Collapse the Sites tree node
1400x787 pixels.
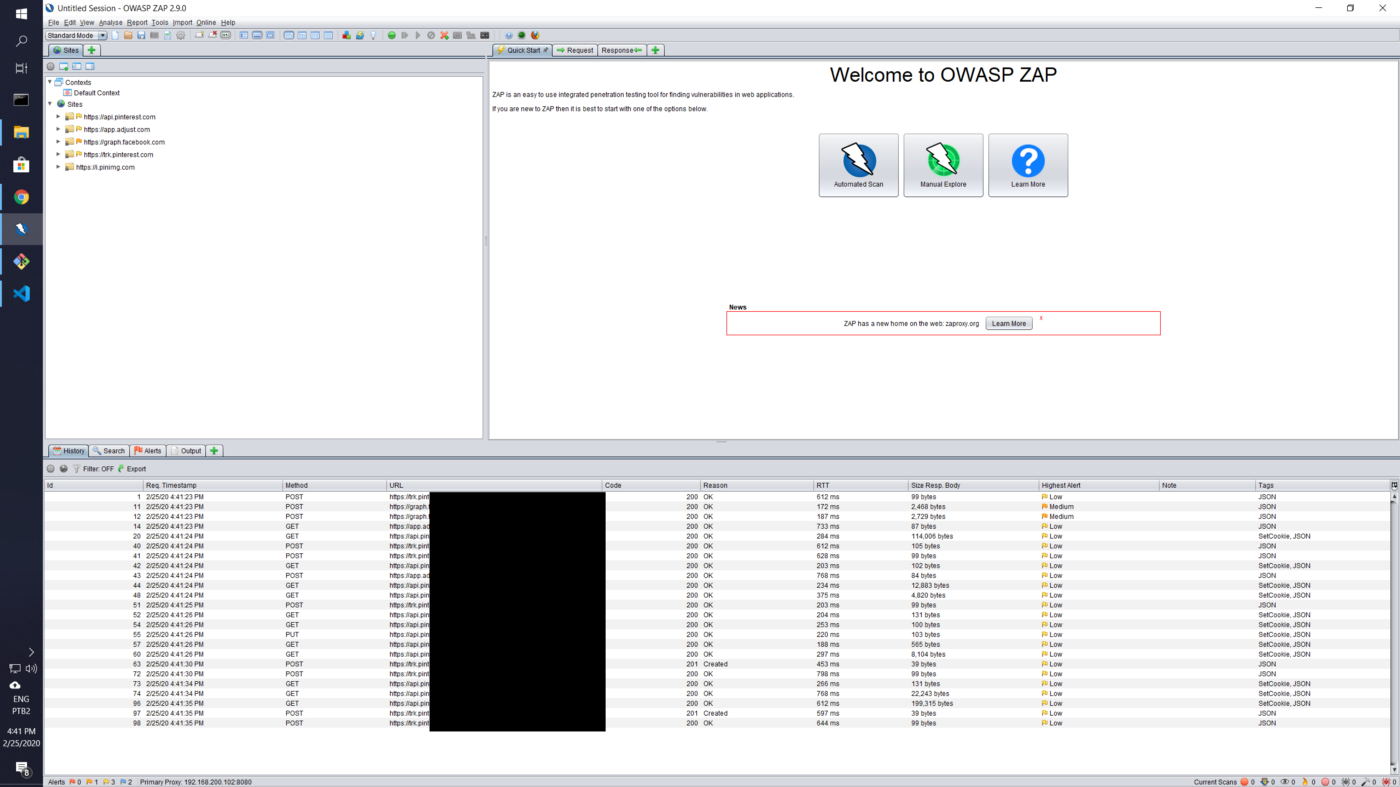pyautogui.click(x=50, y=104)
